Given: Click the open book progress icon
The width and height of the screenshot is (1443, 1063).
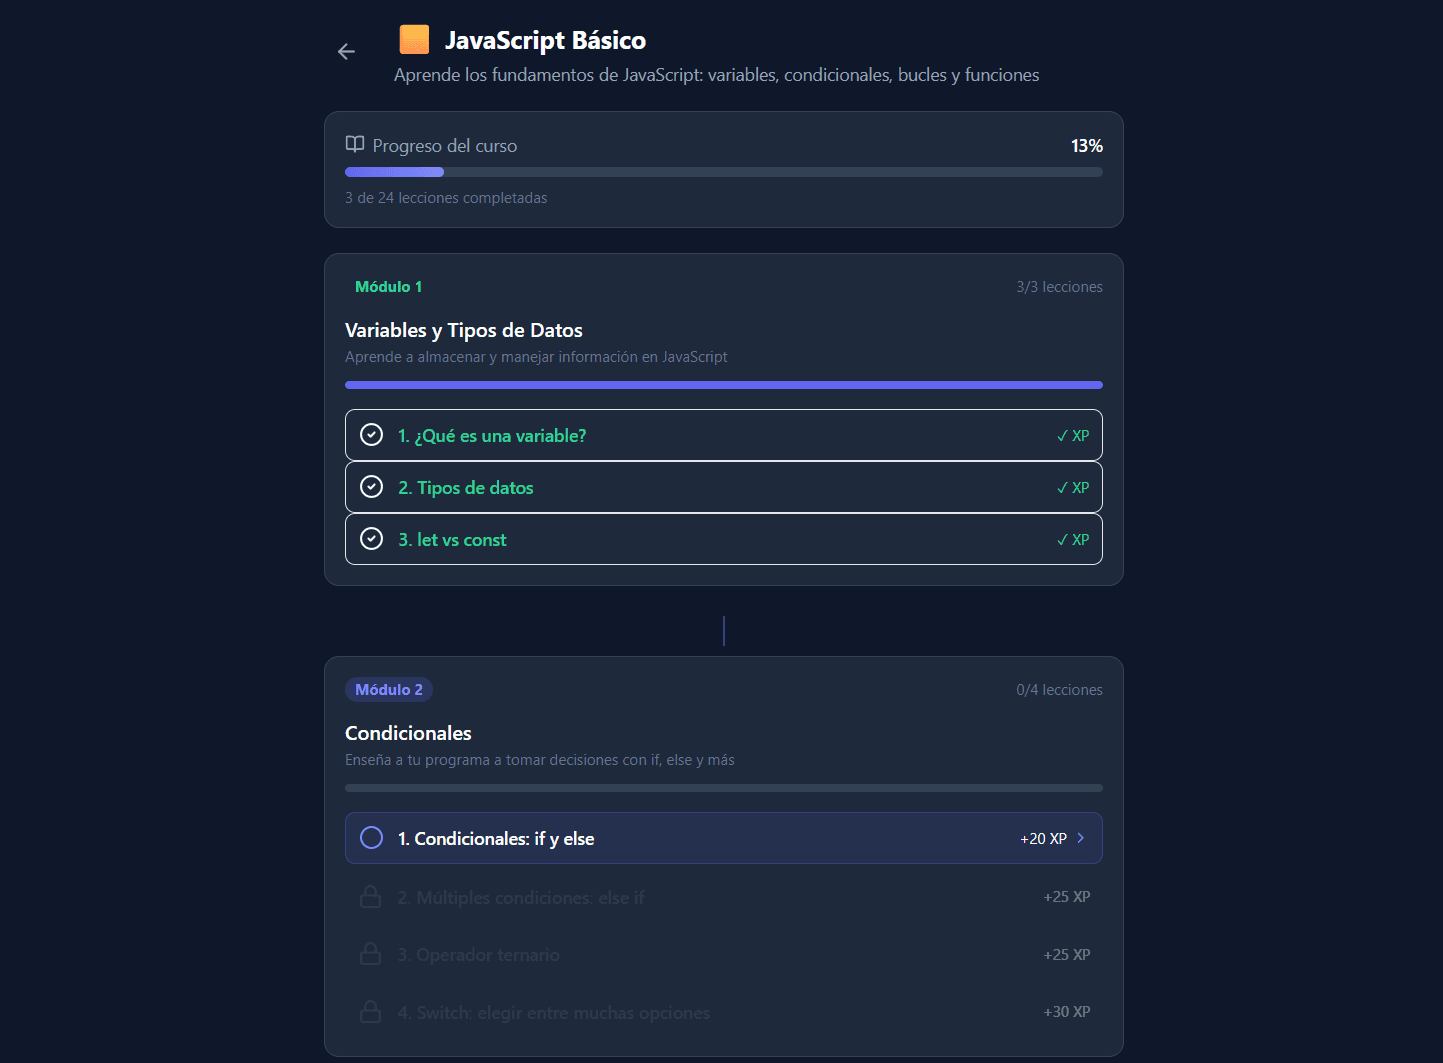Looking at the screenshot, I should (355, 145).
